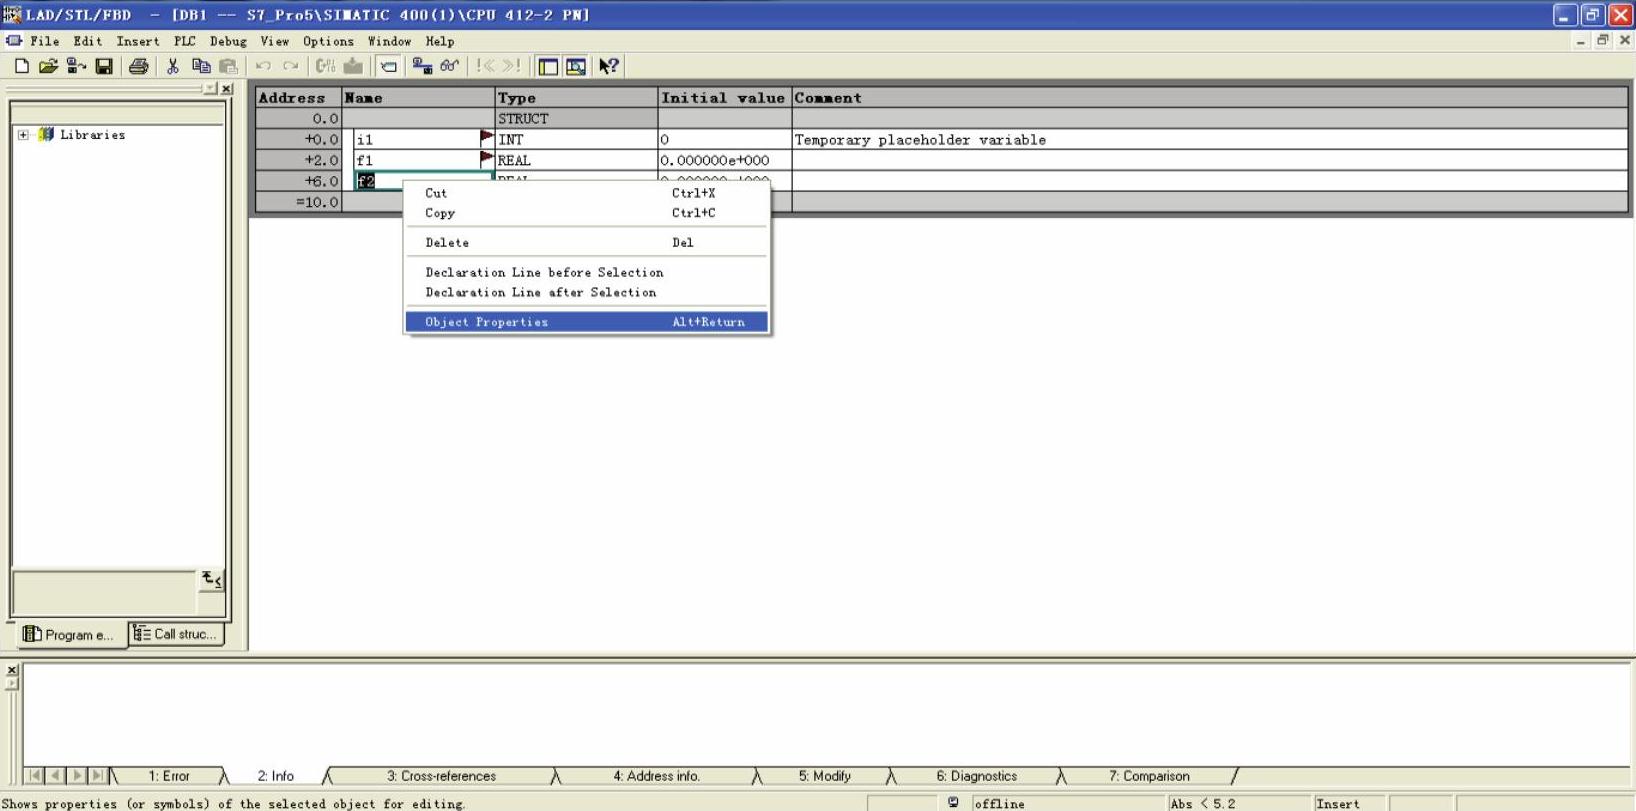Open the Debug menu
1636x811 pixels.
[x=228, y=41]
